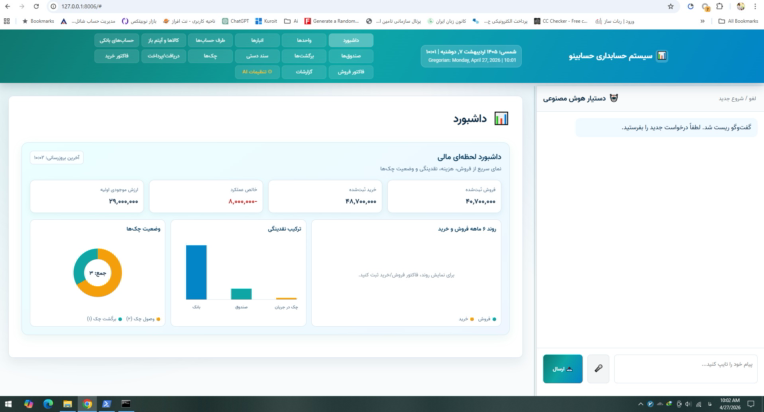Go to گزارشات section
This screenshot has height=412, width=764.
[x=304, y=72]
